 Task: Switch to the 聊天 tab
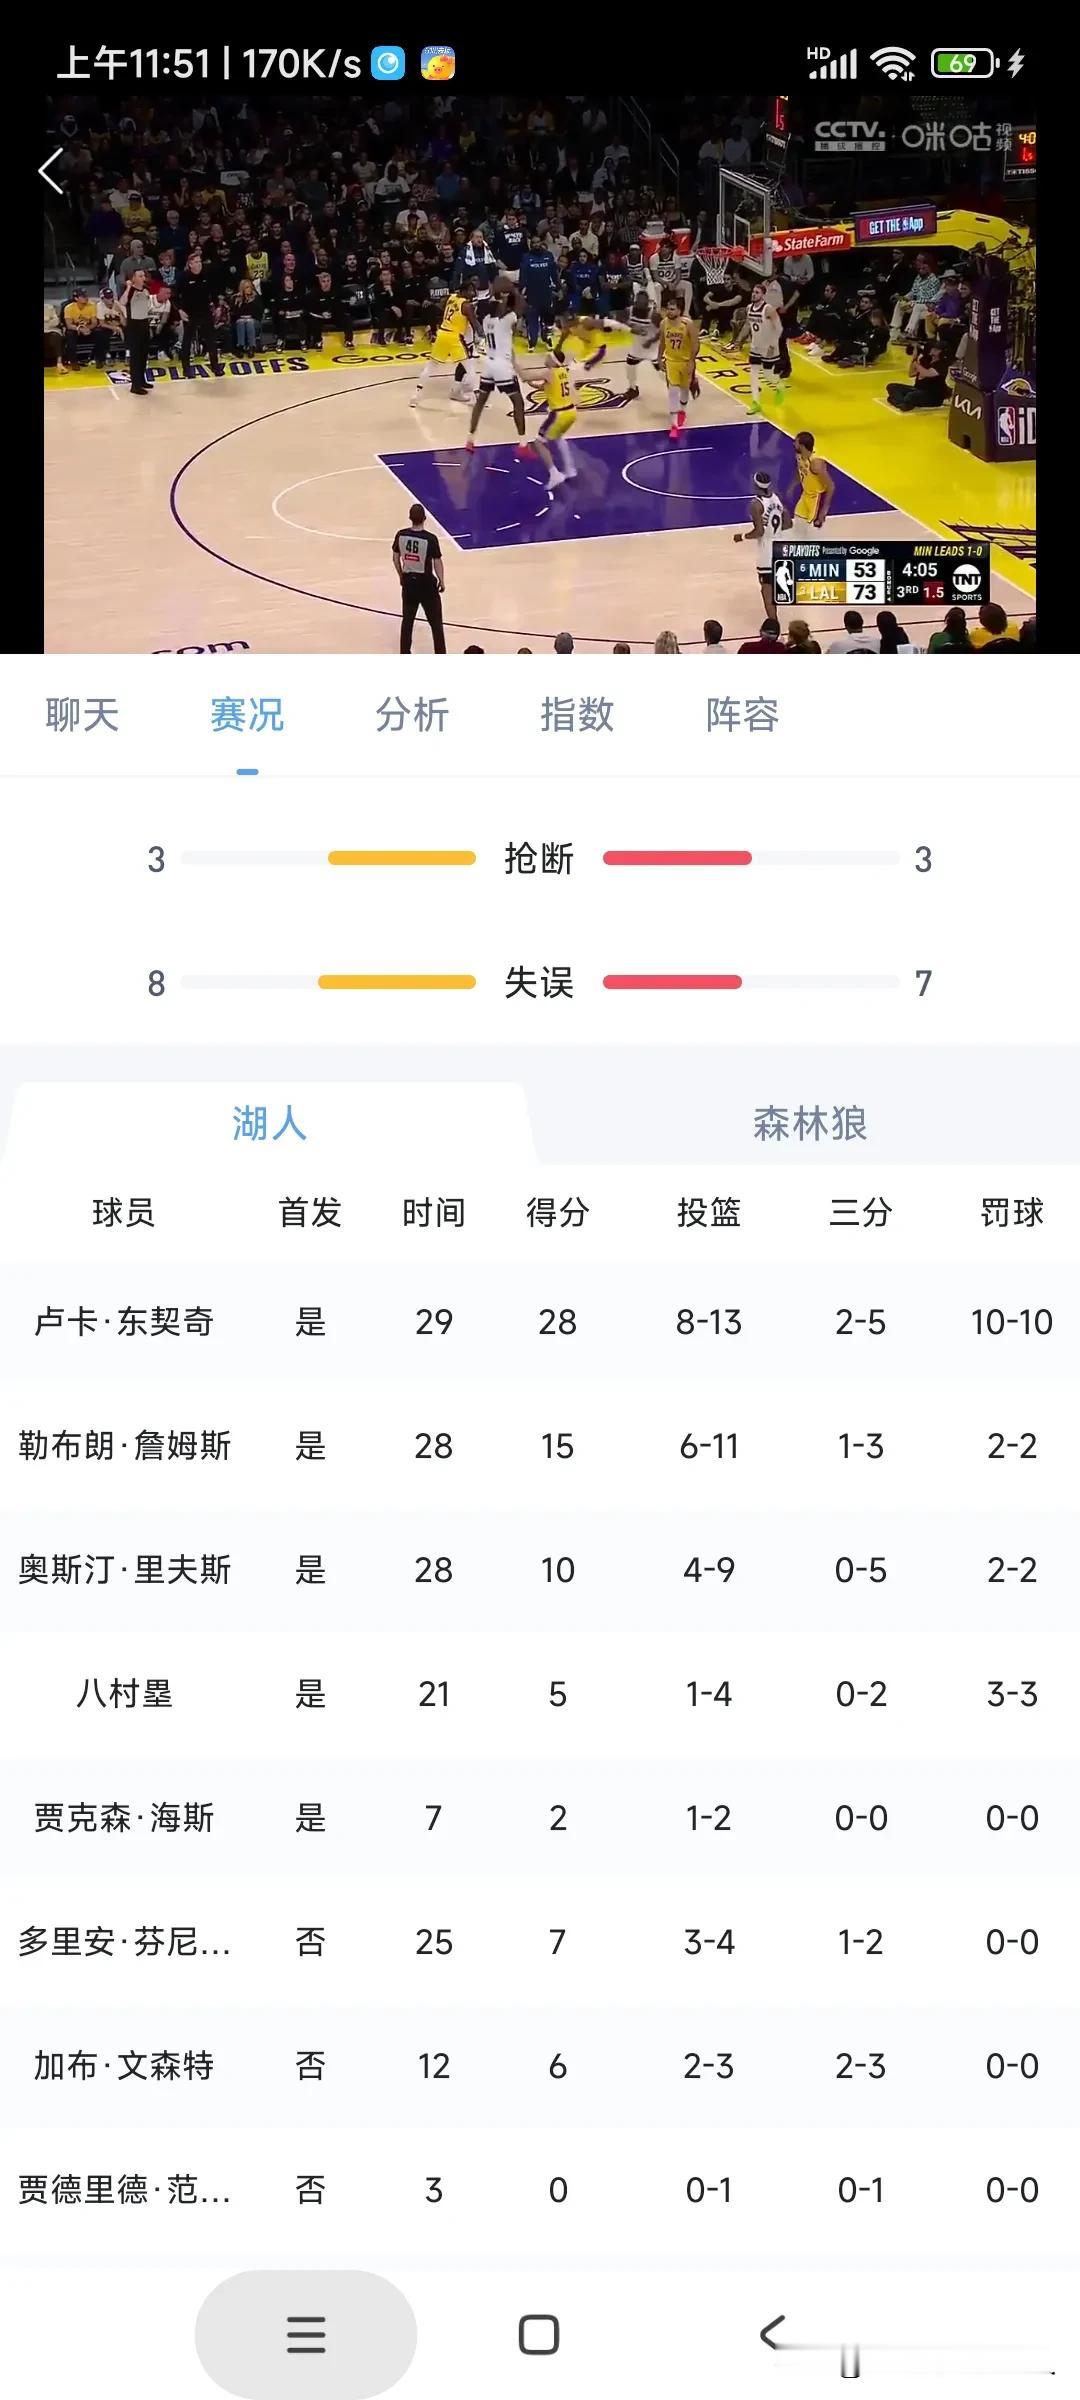tap(82, 715)
